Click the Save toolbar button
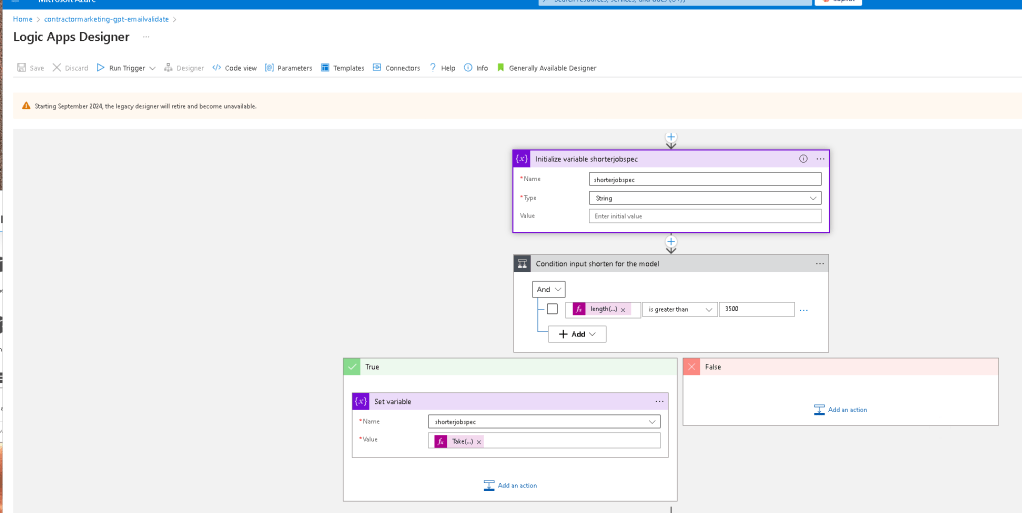This screenshot has height=513, width=1022. click(31, 68)
